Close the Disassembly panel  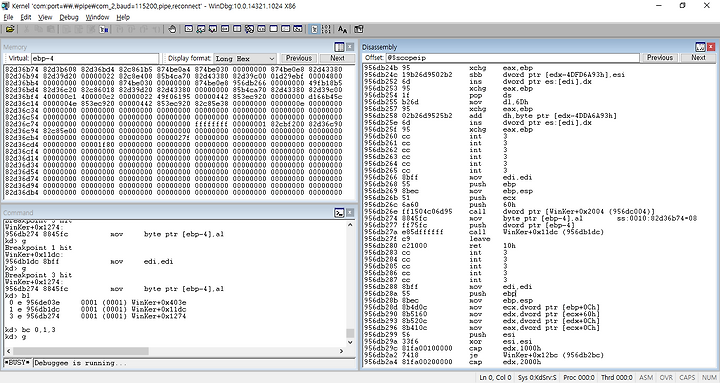(711, 47)
